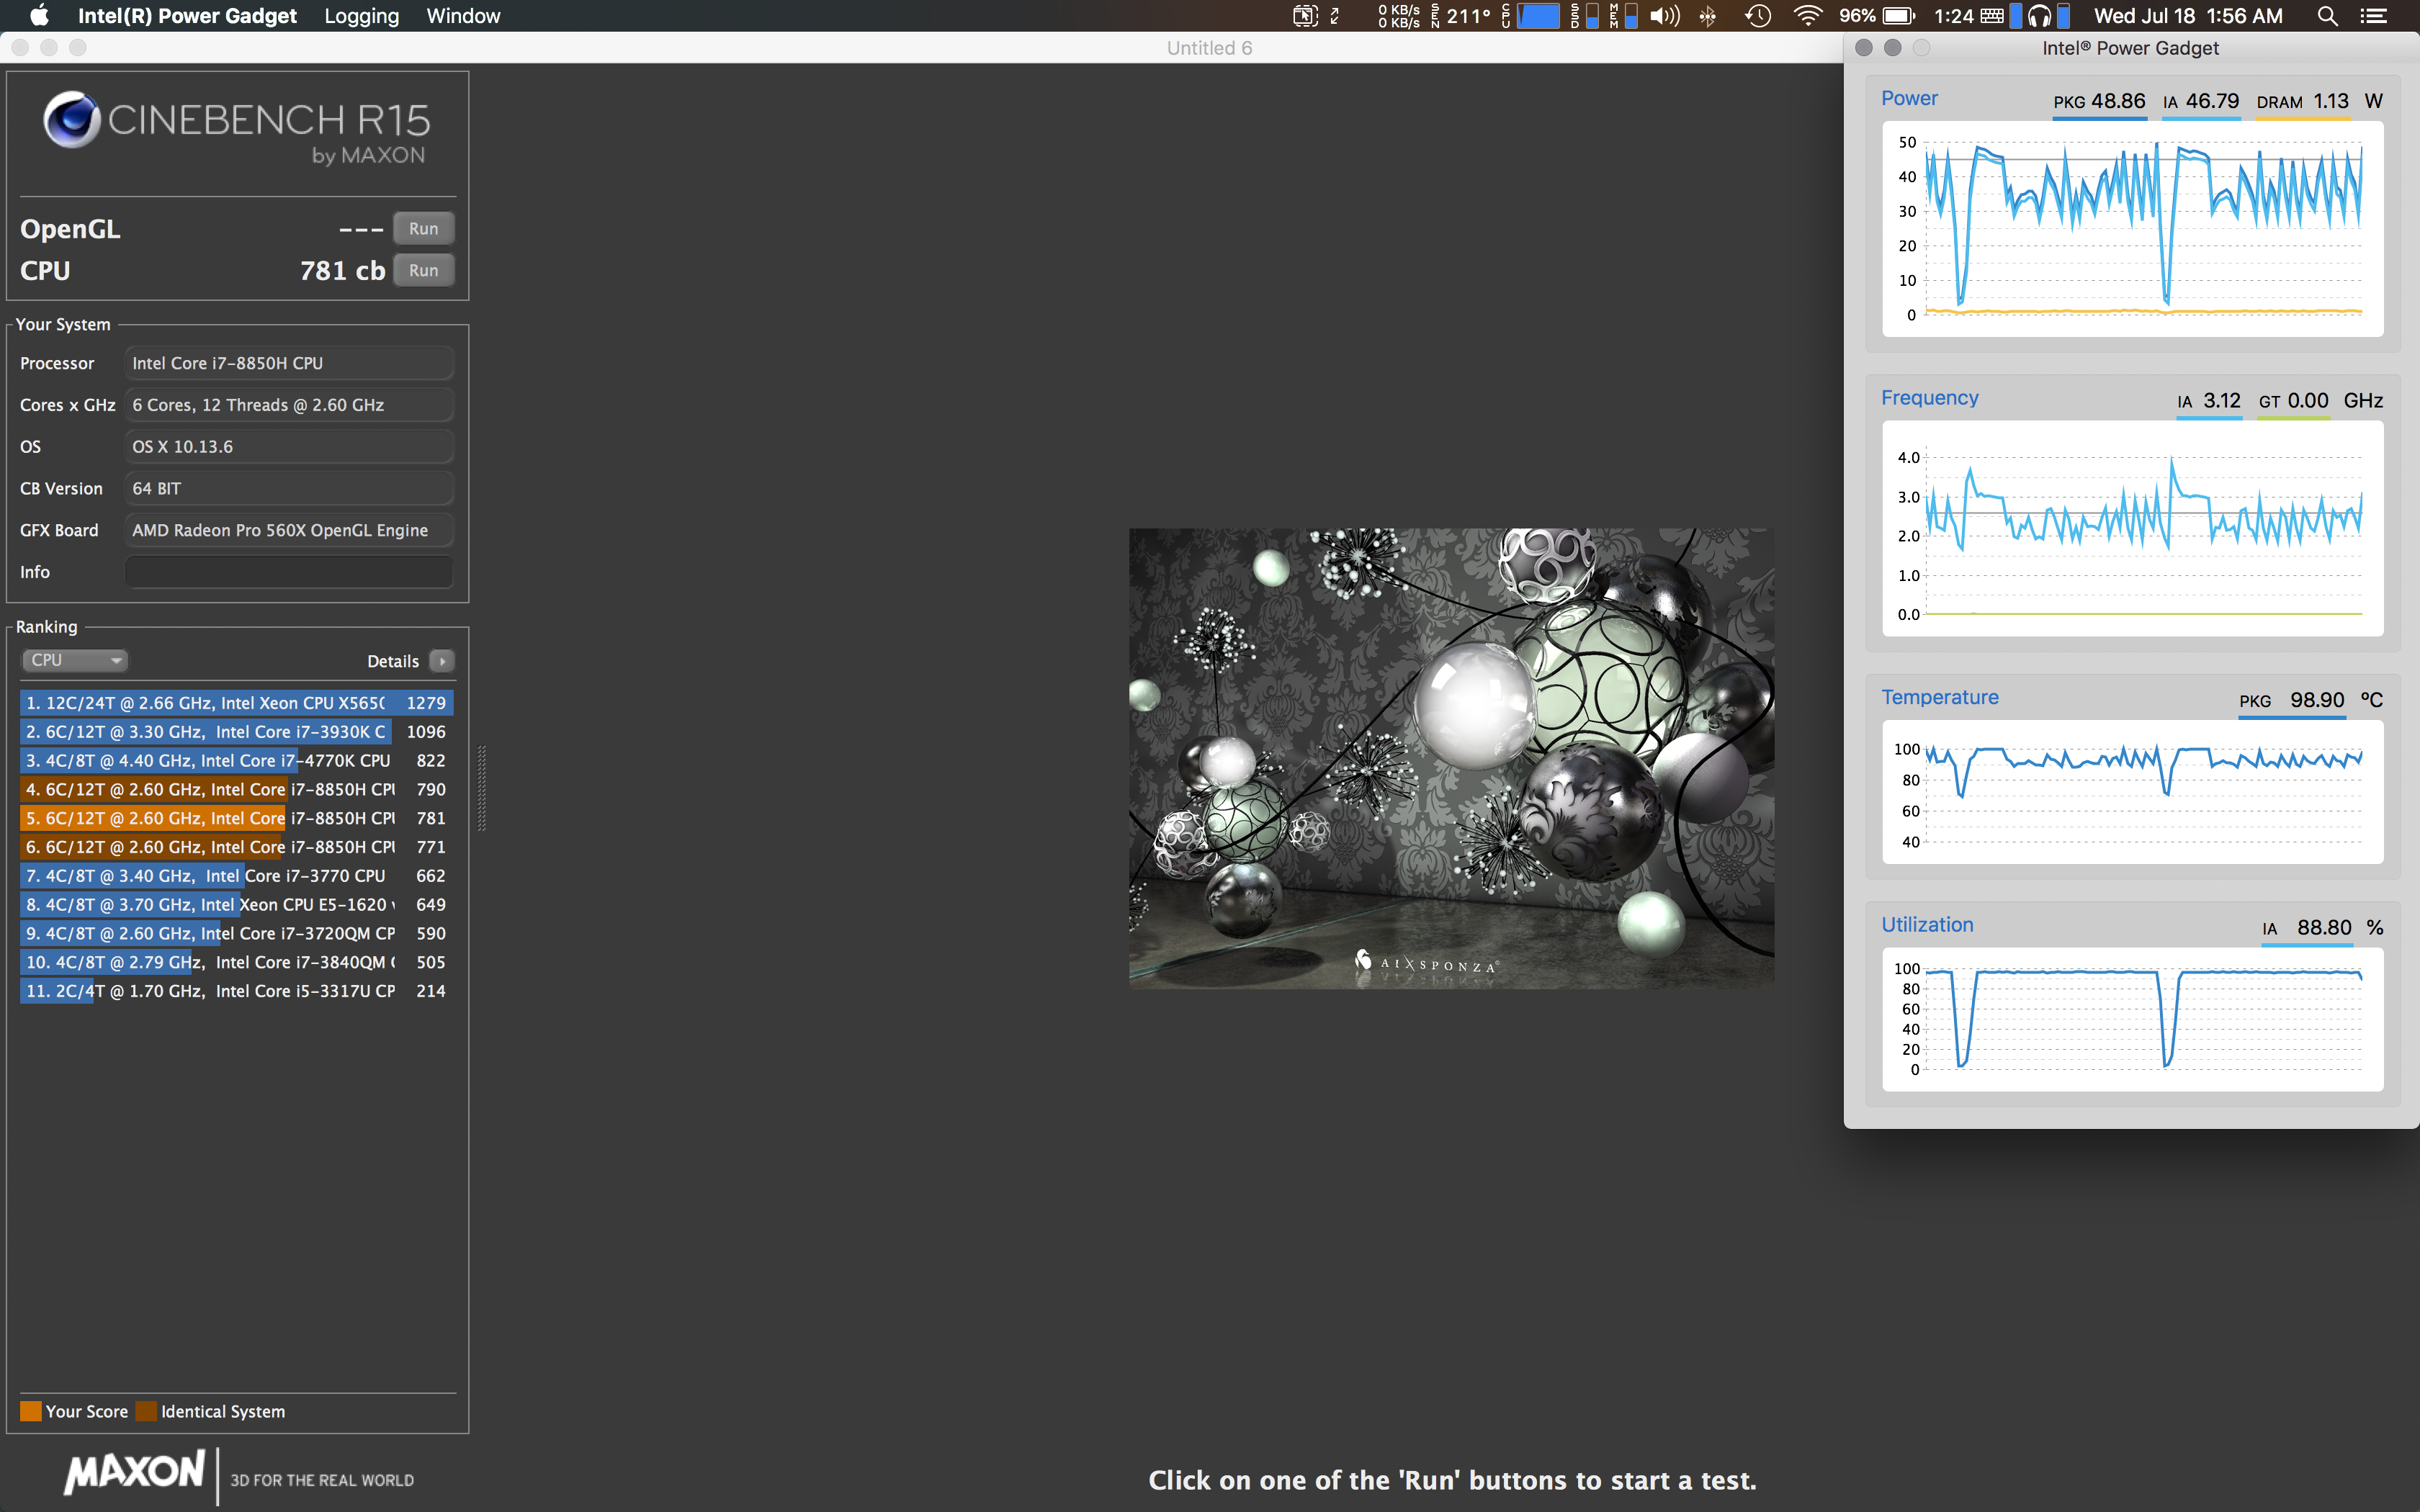The width and height of the screenshot is (2420, 1512).
Task: Open the Window menu
Action: pyautogui.click(x=463, y=15)
